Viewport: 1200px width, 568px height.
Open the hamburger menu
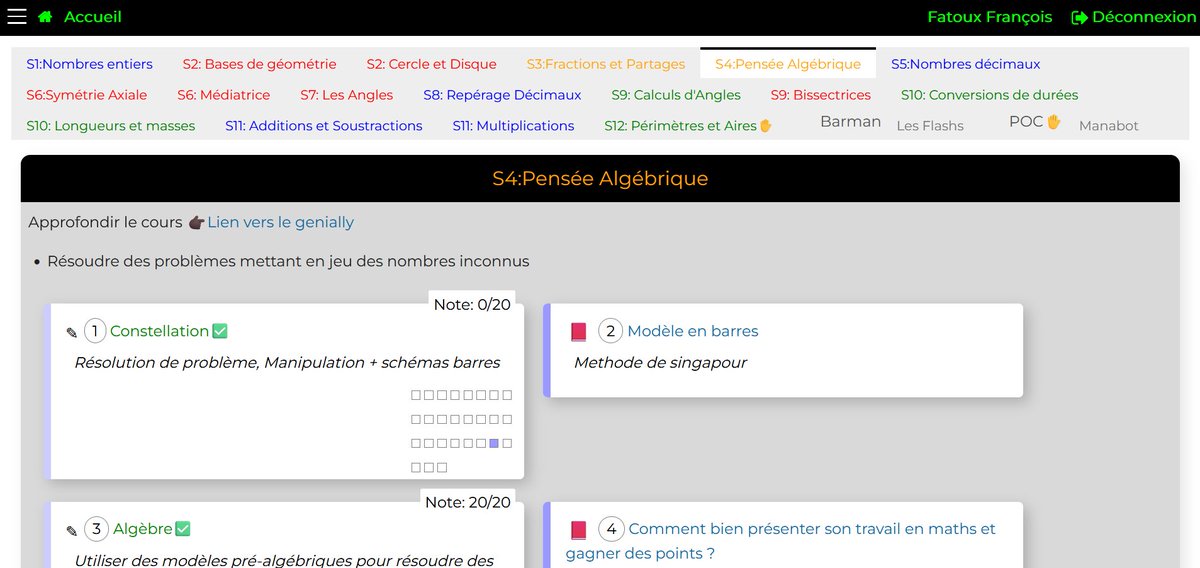(x=17, y=16)
